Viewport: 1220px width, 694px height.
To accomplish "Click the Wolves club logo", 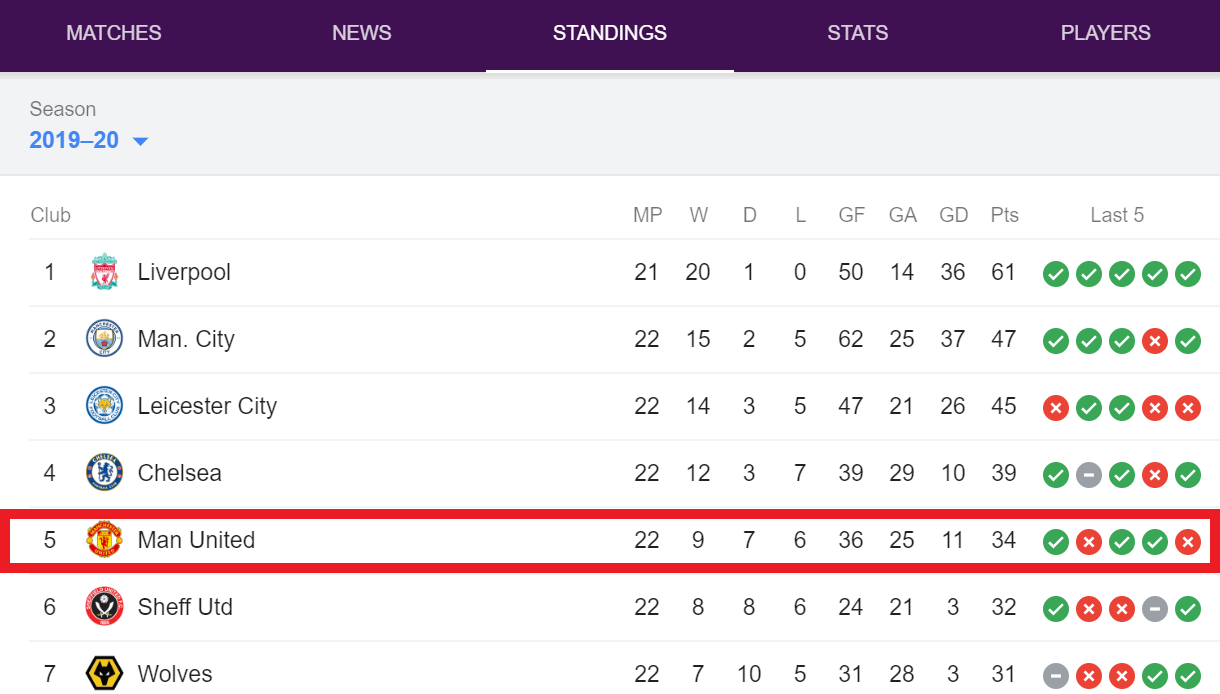I will [x=104, y=674].
